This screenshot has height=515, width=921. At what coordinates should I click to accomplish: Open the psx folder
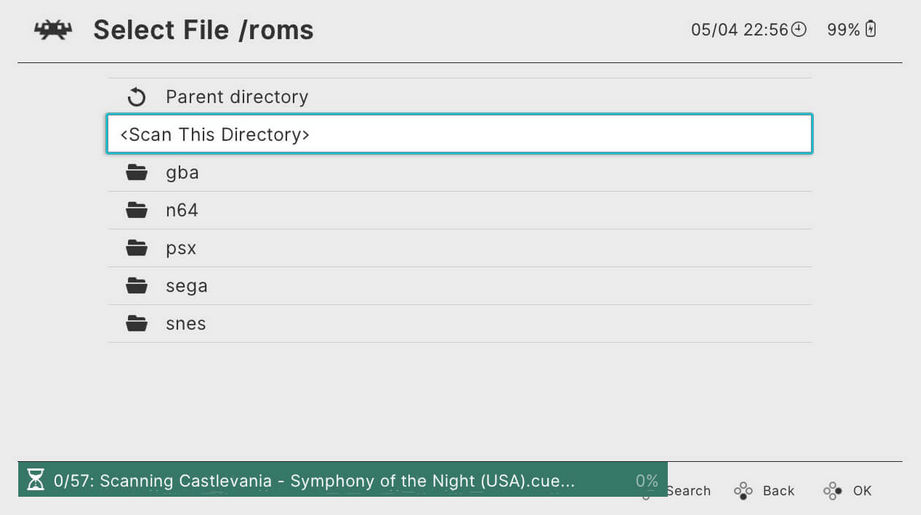(459, 248)
